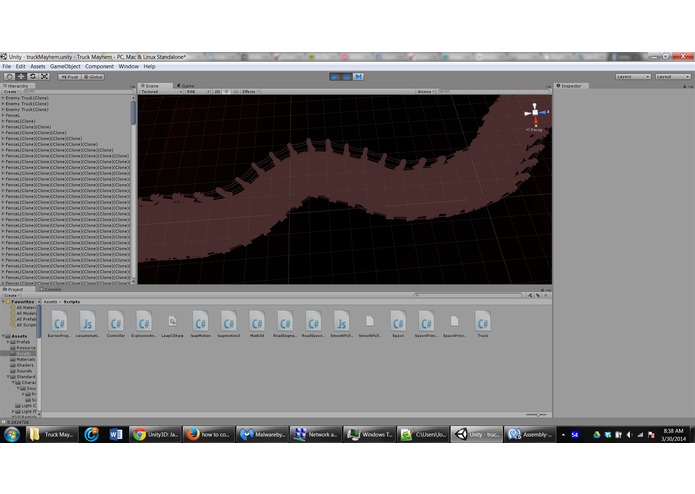The width and height of the screenshot is (695, 494).
Task: Open the Component menu
Action: pyautogui.click(x=99, y=66)
